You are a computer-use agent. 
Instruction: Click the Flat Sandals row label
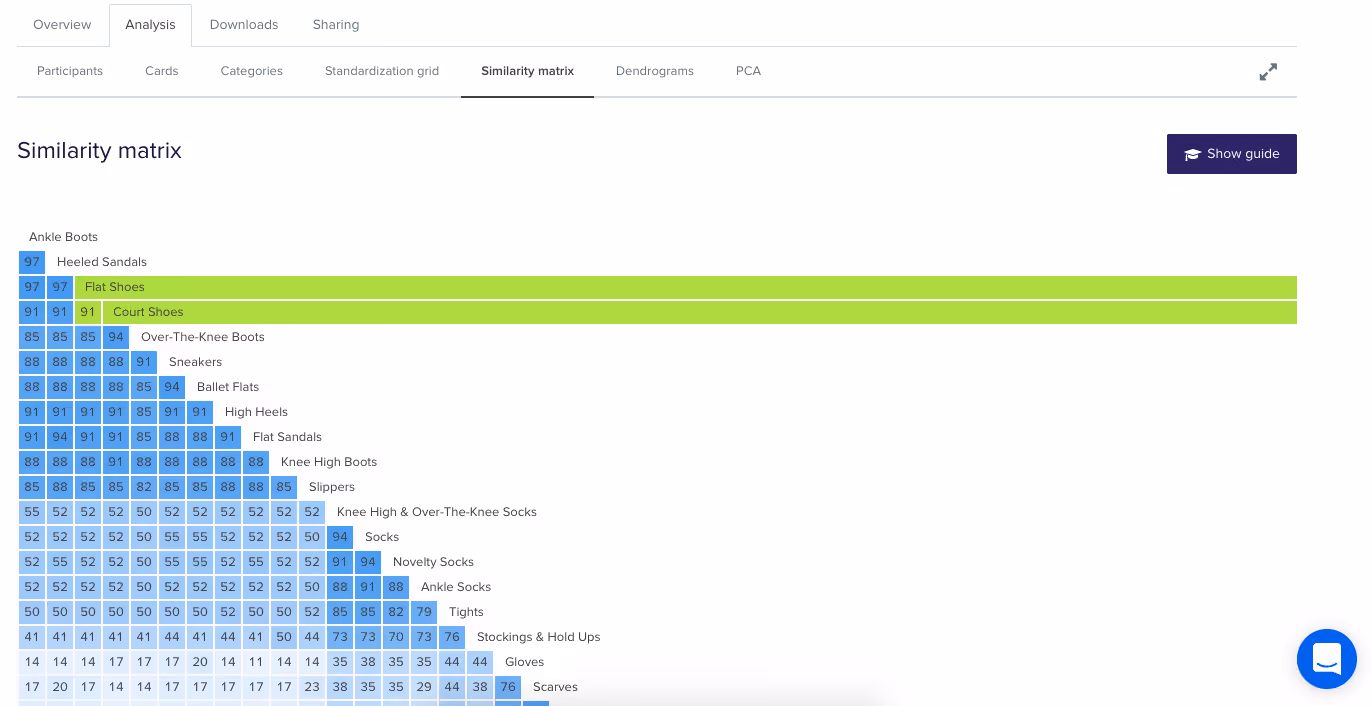coord(288,437)
